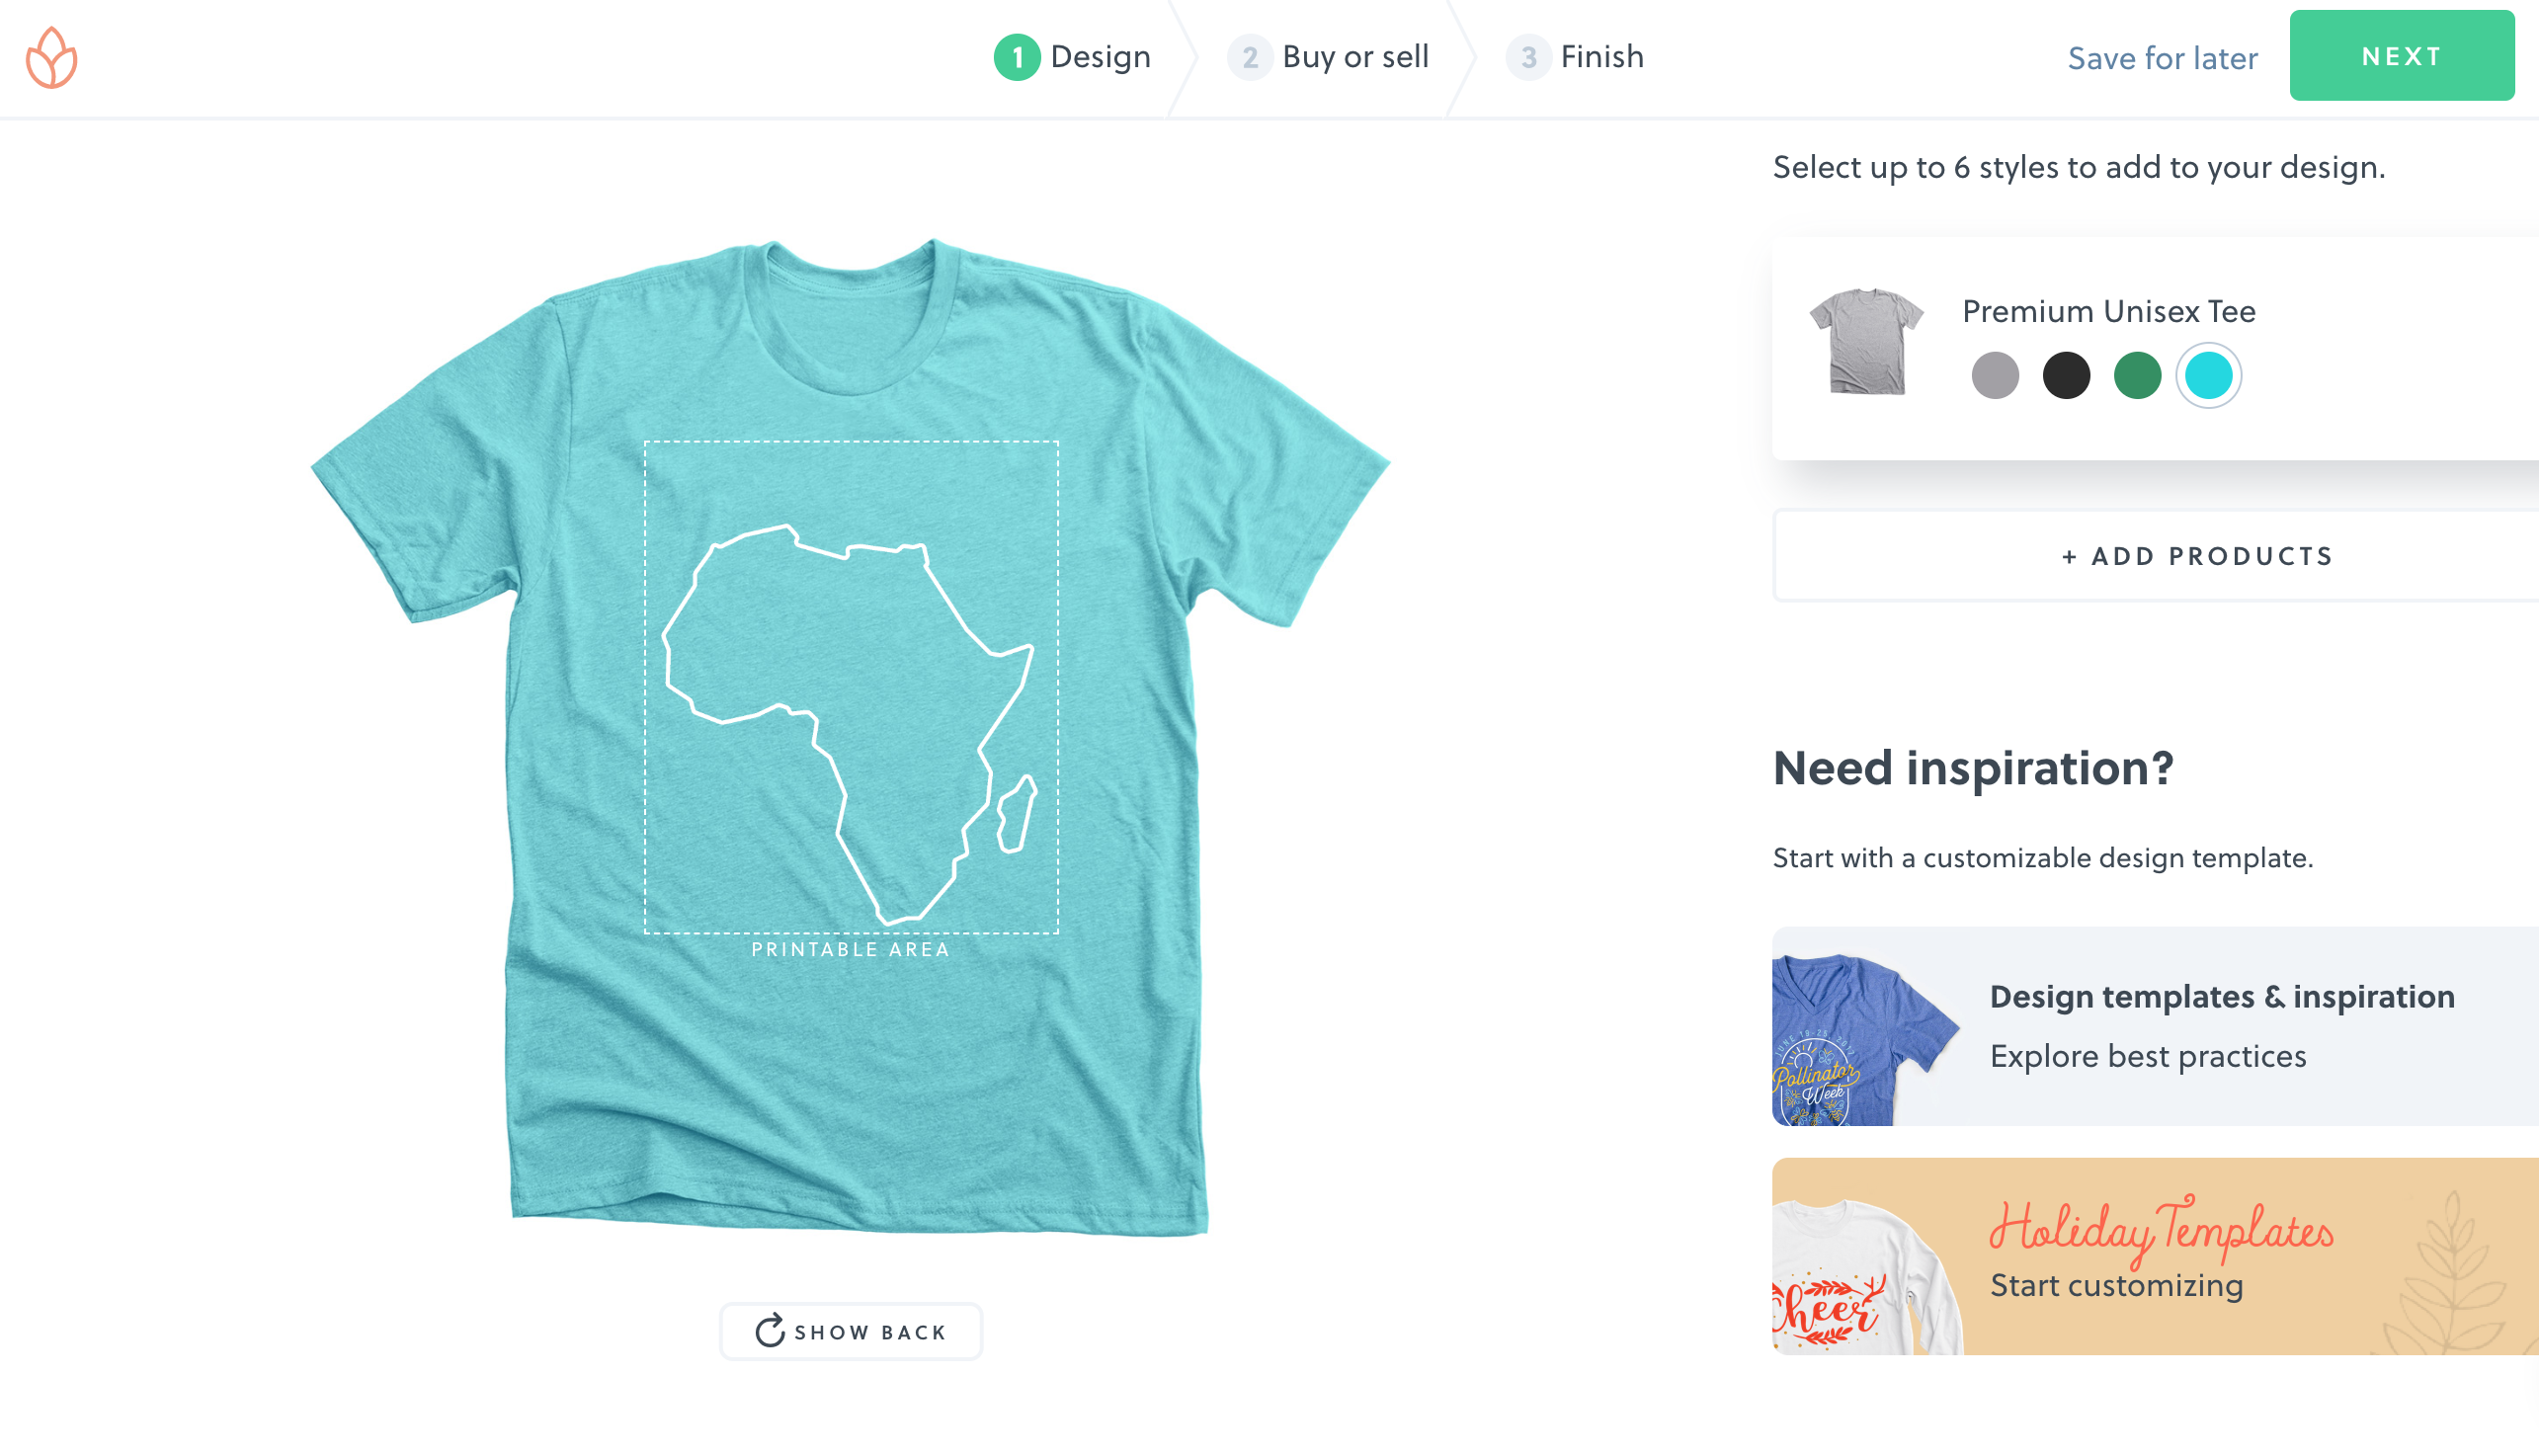
Task: Click step 2 number circle
Action: click(x=1249, y=57)
